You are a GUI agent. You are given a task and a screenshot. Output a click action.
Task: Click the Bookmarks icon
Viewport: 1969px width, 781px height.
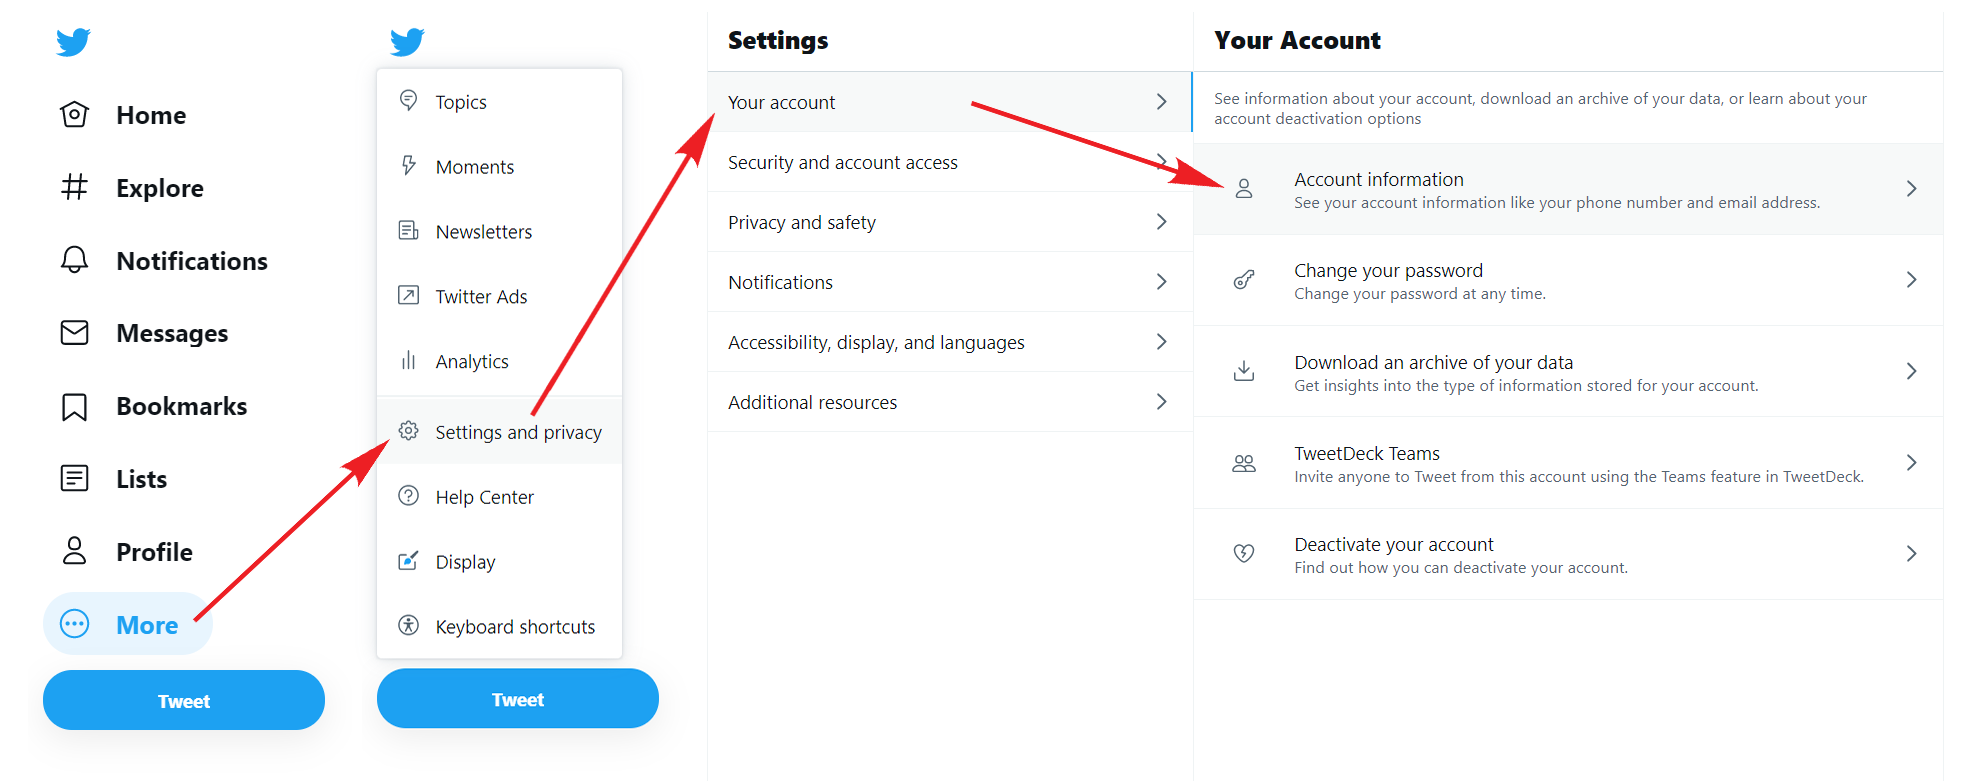[74, 406]
